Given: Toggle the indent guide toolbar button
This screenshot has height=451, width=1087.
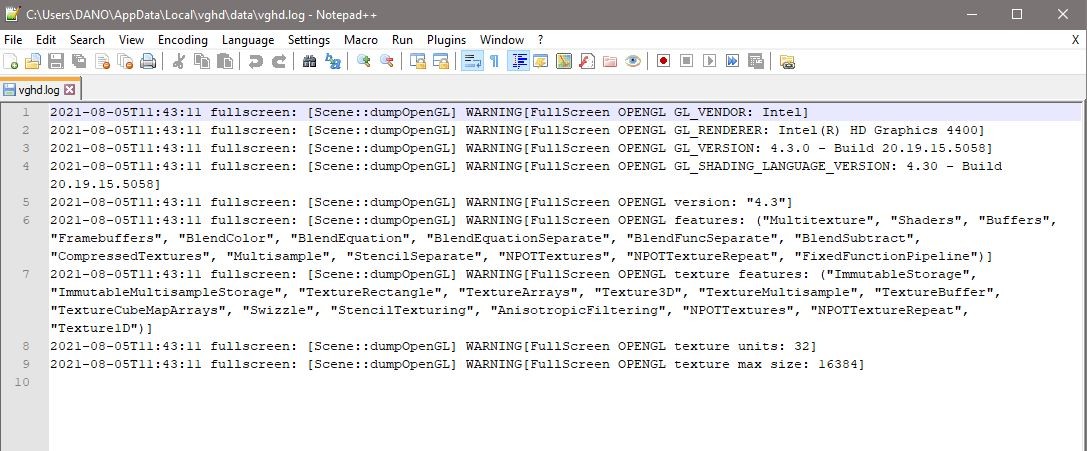Looking at the screenshot, I should coord(518,62).
